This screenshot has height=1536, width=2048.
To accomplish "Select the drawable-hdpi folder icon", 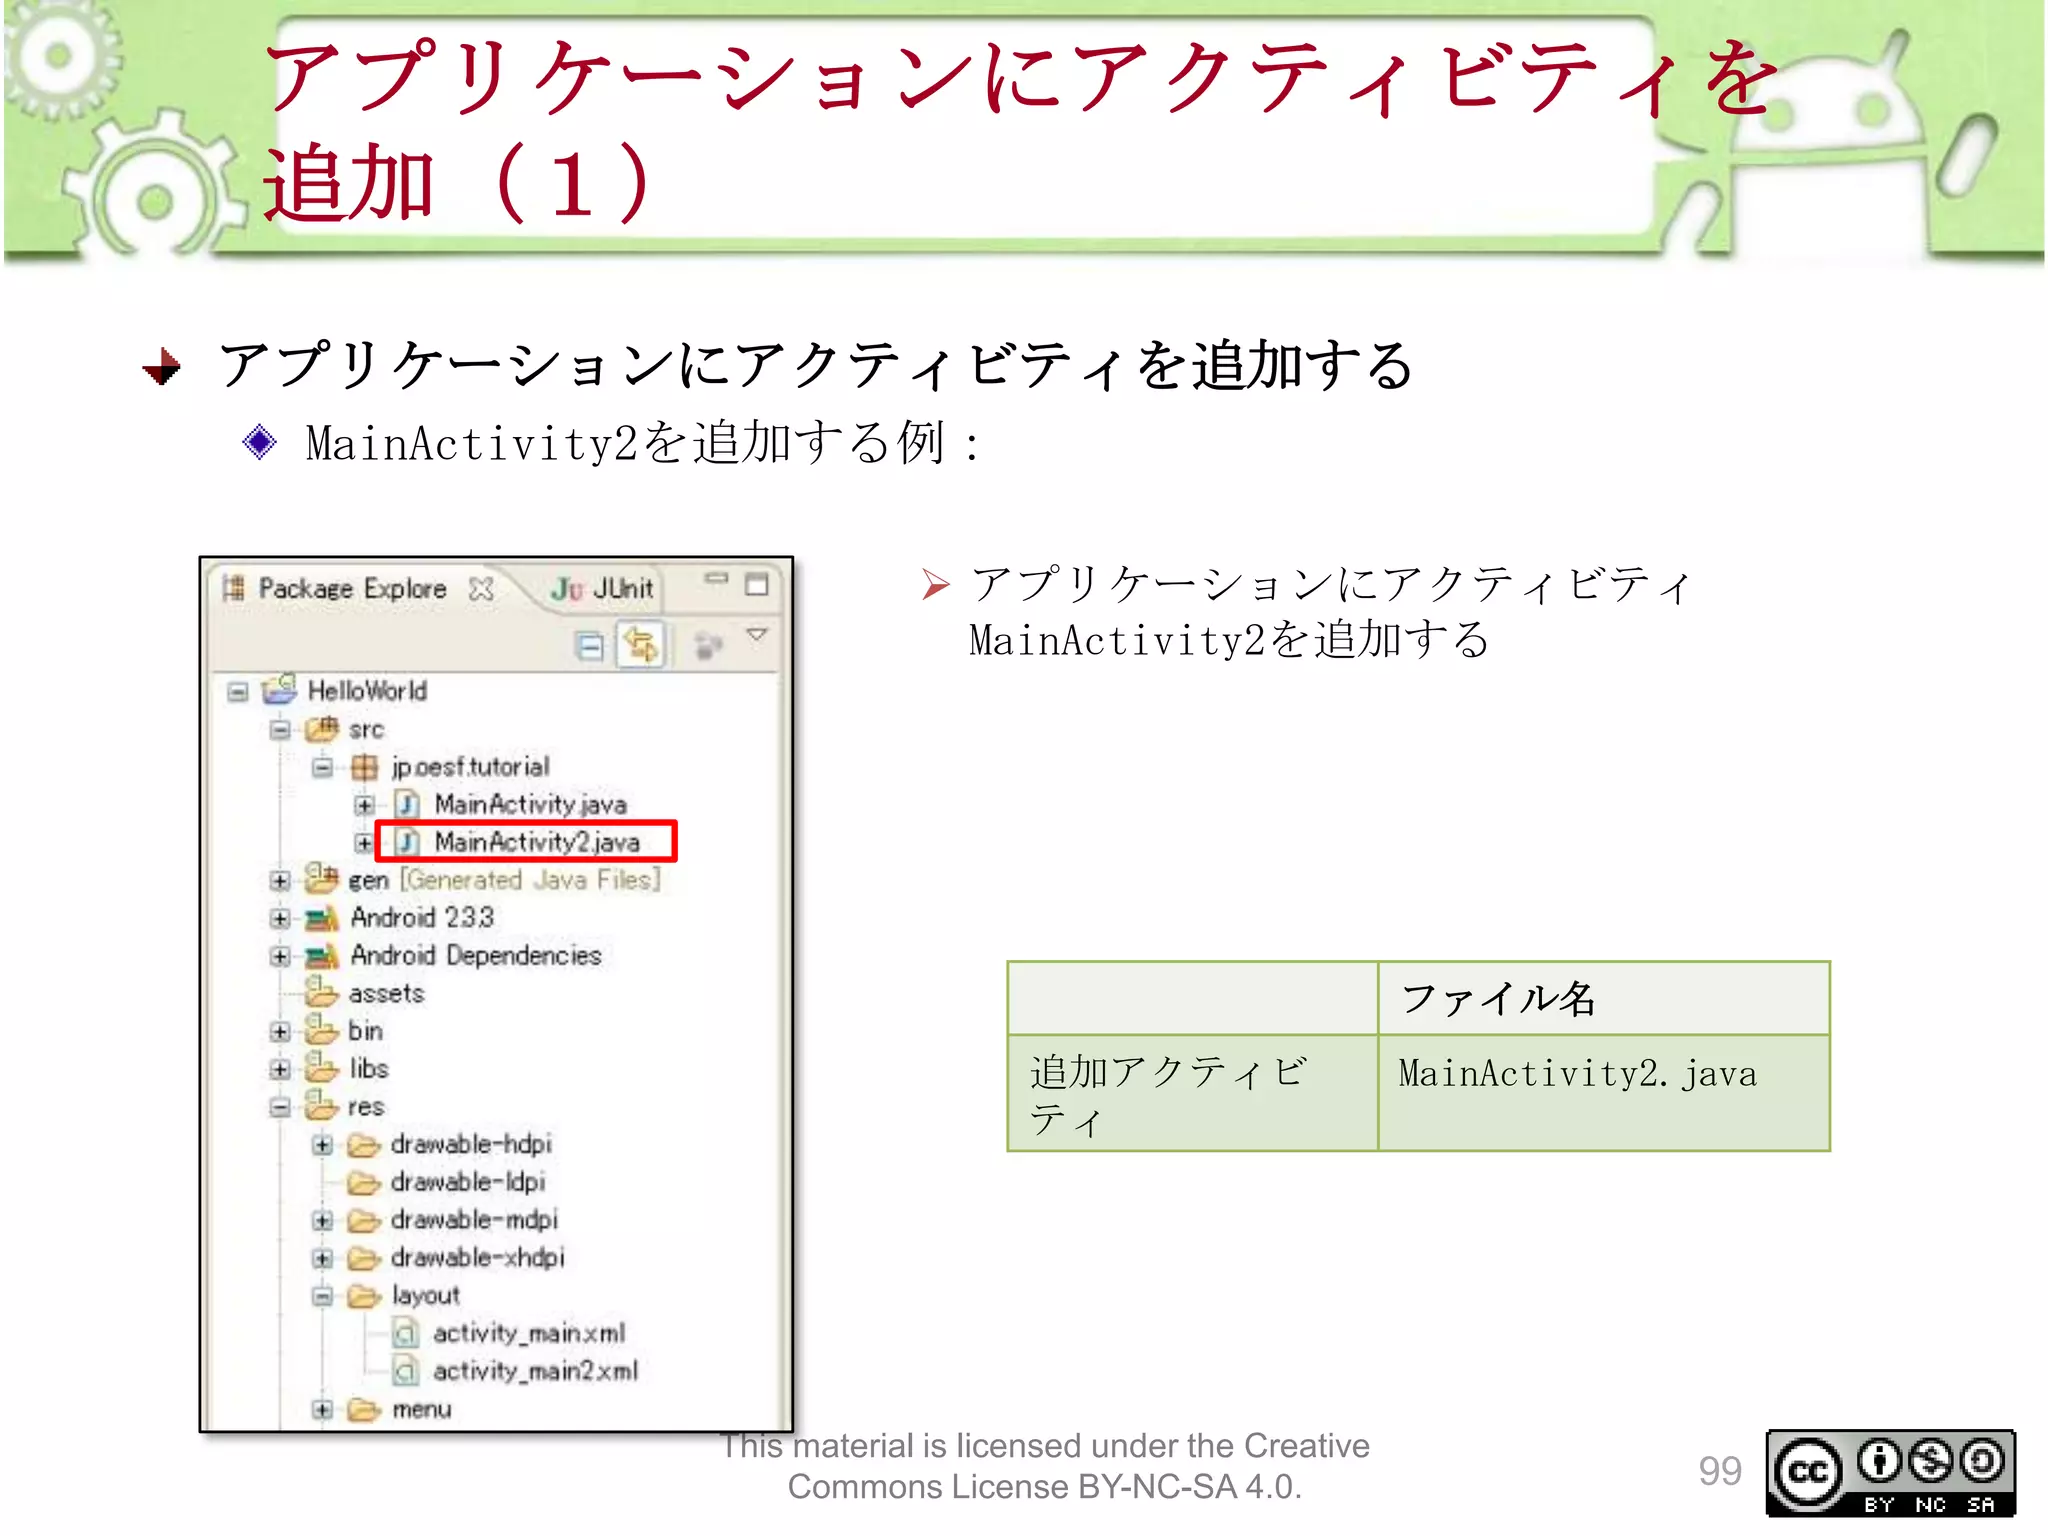I will pos(364,1145).
